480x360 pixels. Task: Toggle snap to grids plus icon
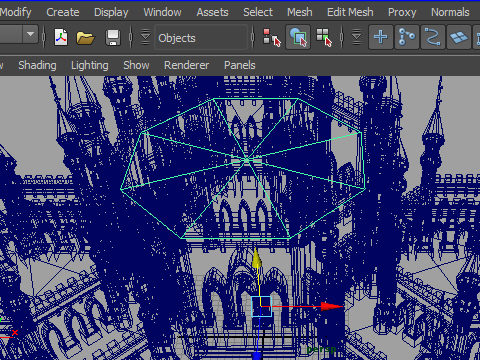click(x=381, y=37)
